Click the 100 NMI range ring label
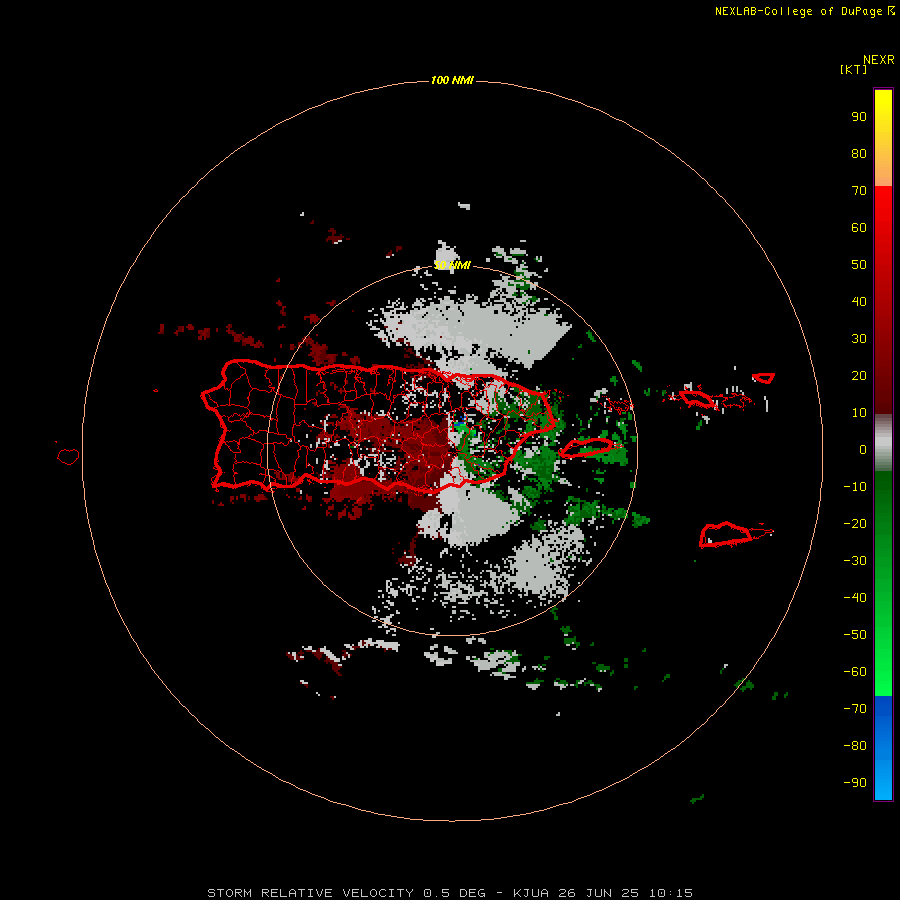Viewport: 900px width, 900px height. coord(452,80)
